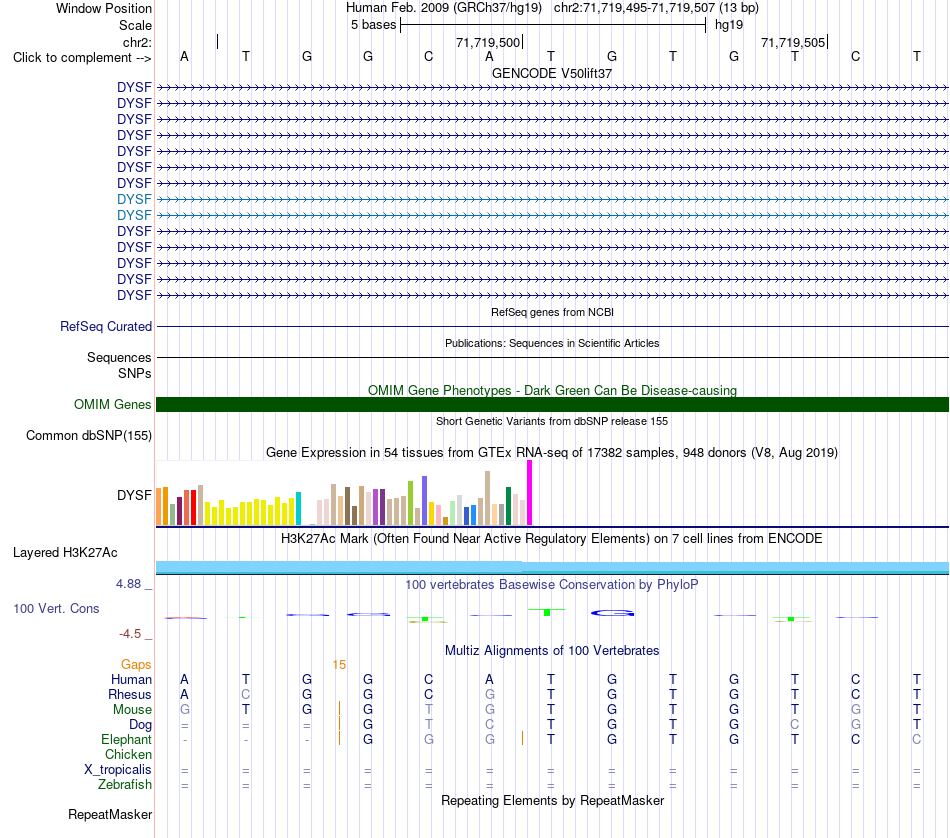The image size is (950, 838).
Task: Click the magenta bar in GTEx expression chart
Action: pyautogui.click(x=530, y=493)
